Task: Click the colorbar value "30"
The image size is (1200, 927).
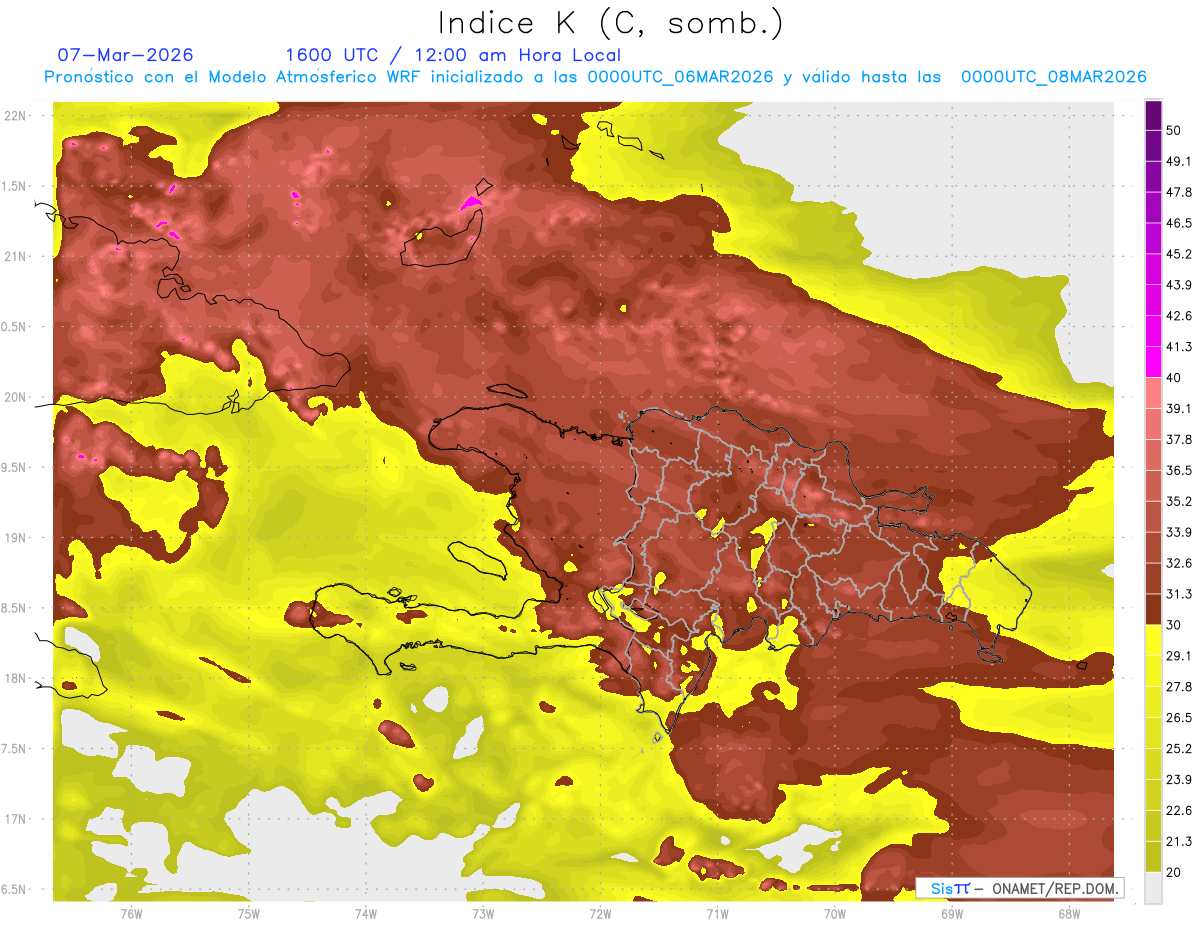Action: (x=1175, y=624)
